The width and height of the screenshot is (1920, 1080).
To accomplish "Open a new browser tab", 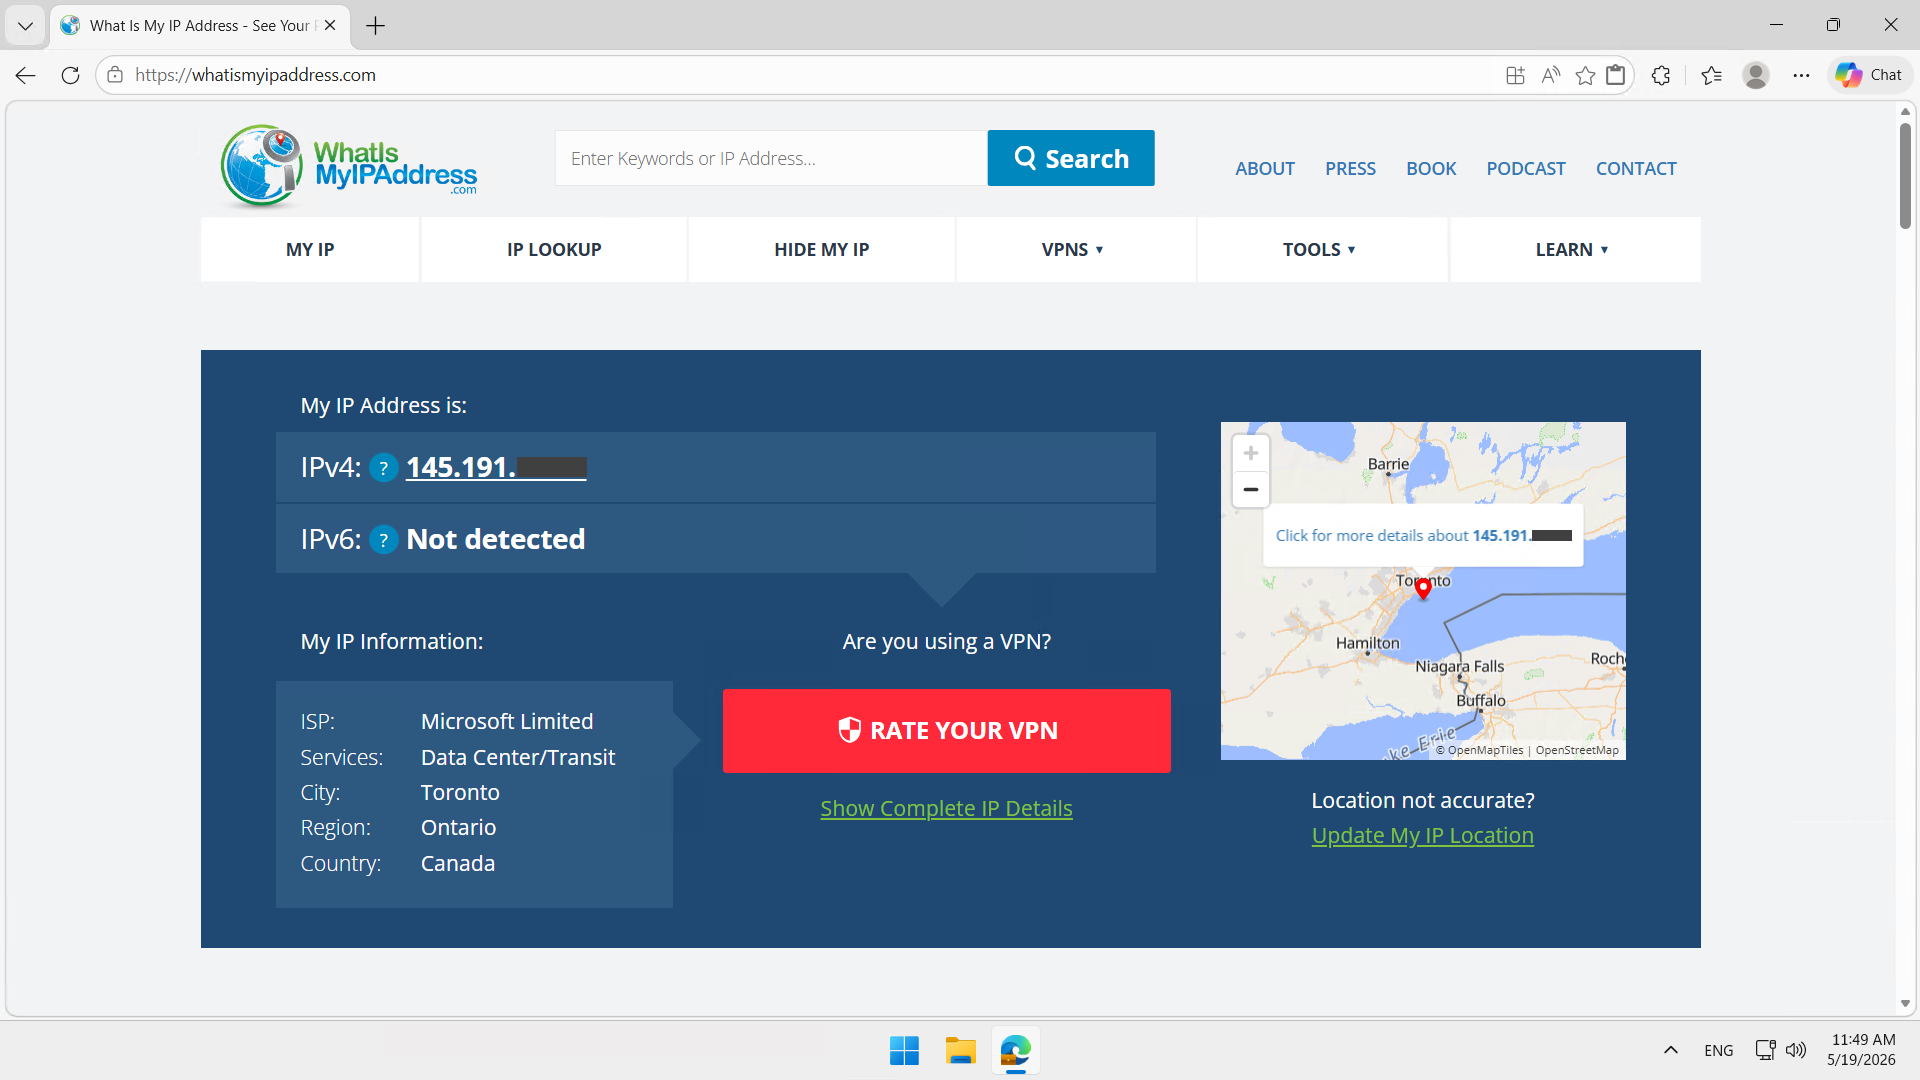I will click(x=376, y=26).
